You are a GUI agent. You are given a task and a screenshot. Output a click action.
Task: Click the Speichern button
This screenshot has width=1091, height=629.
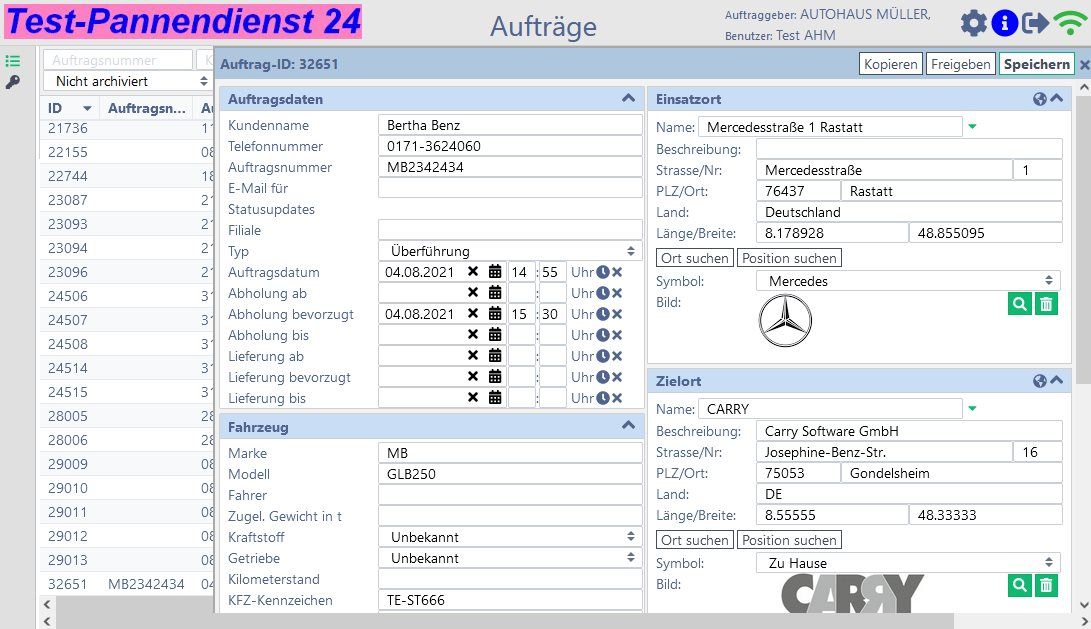[1037, 64]
